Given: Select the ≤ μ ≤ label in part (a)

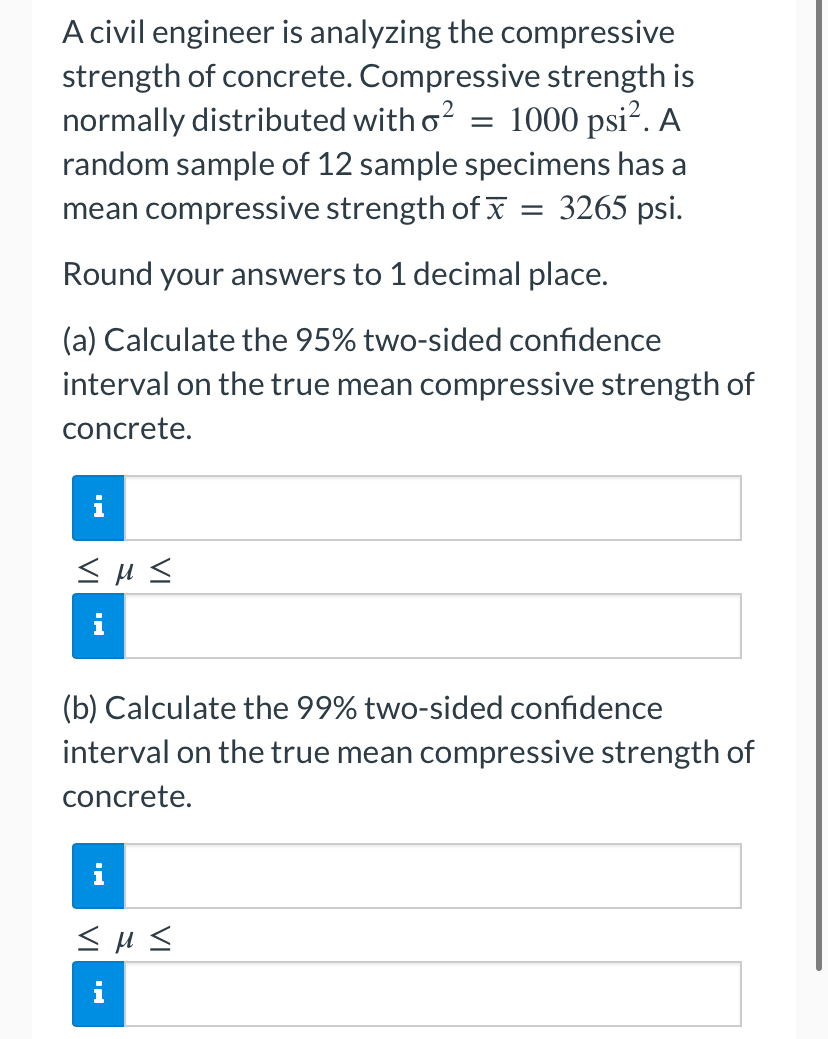Looking at the screenshot, I should click(122, 569).
